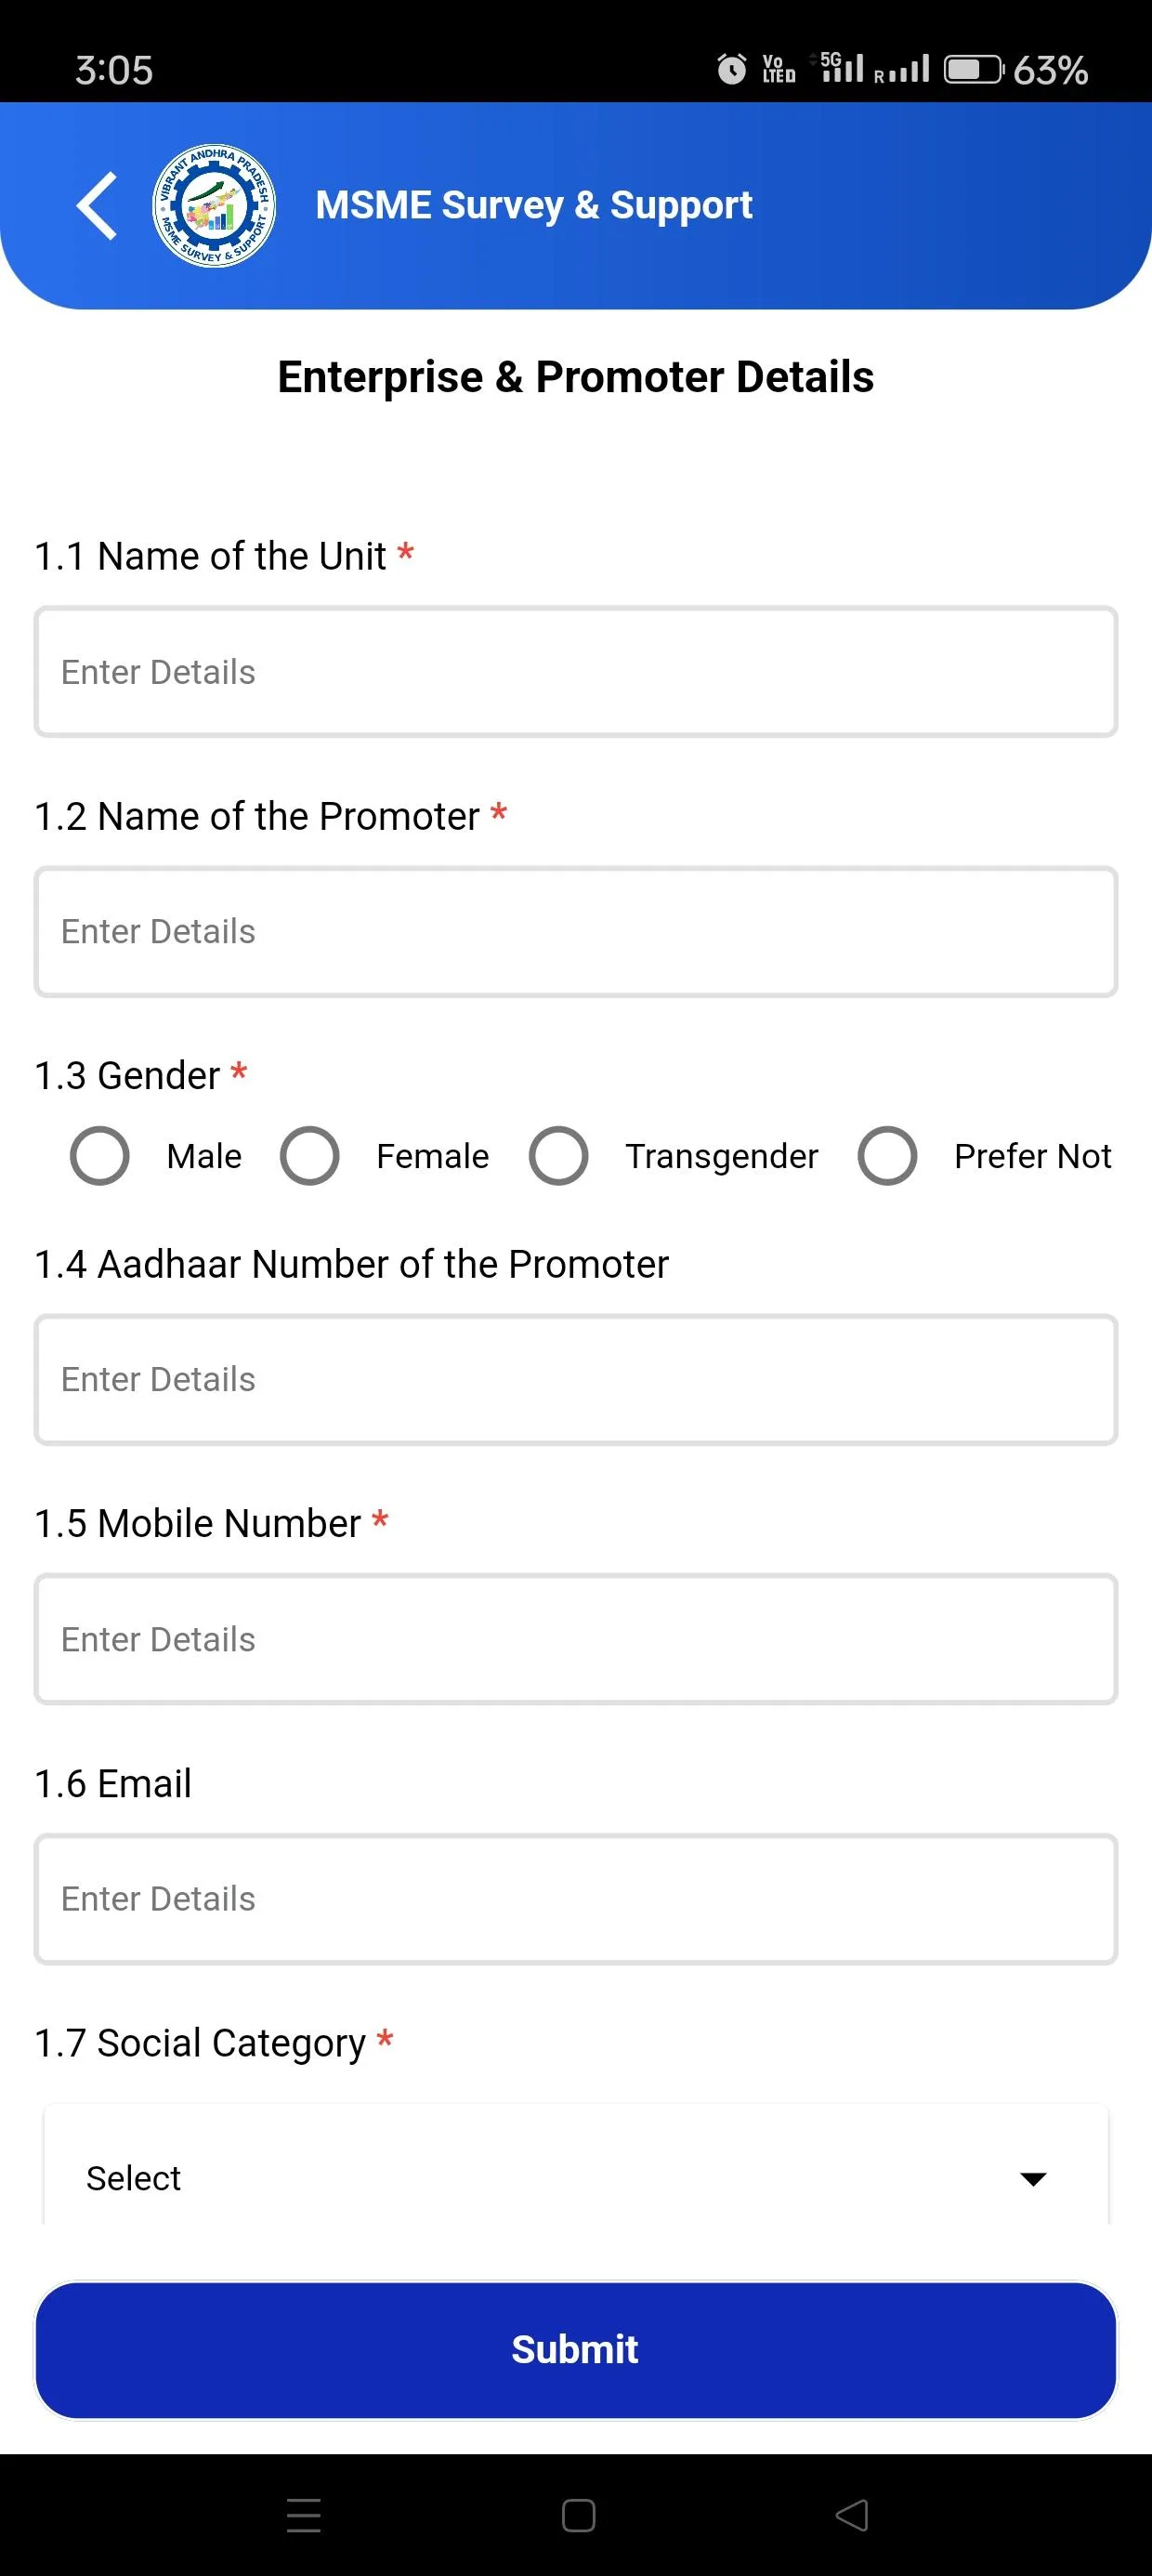Tap the Android back triangle button
The width and height of the screenshot is (1152, 2576).
tap(852, 2514)
